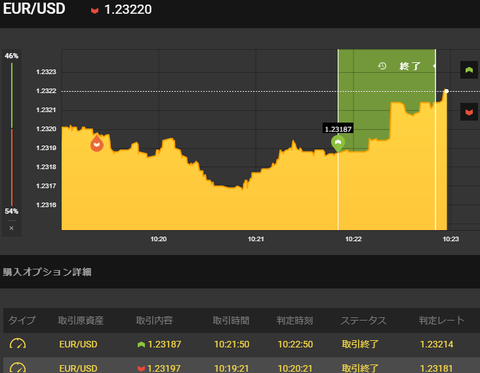The width and height of the screenshot is (480, 373).
Task: Click the EUR/USD title
Action: click(x=34, y=9)
